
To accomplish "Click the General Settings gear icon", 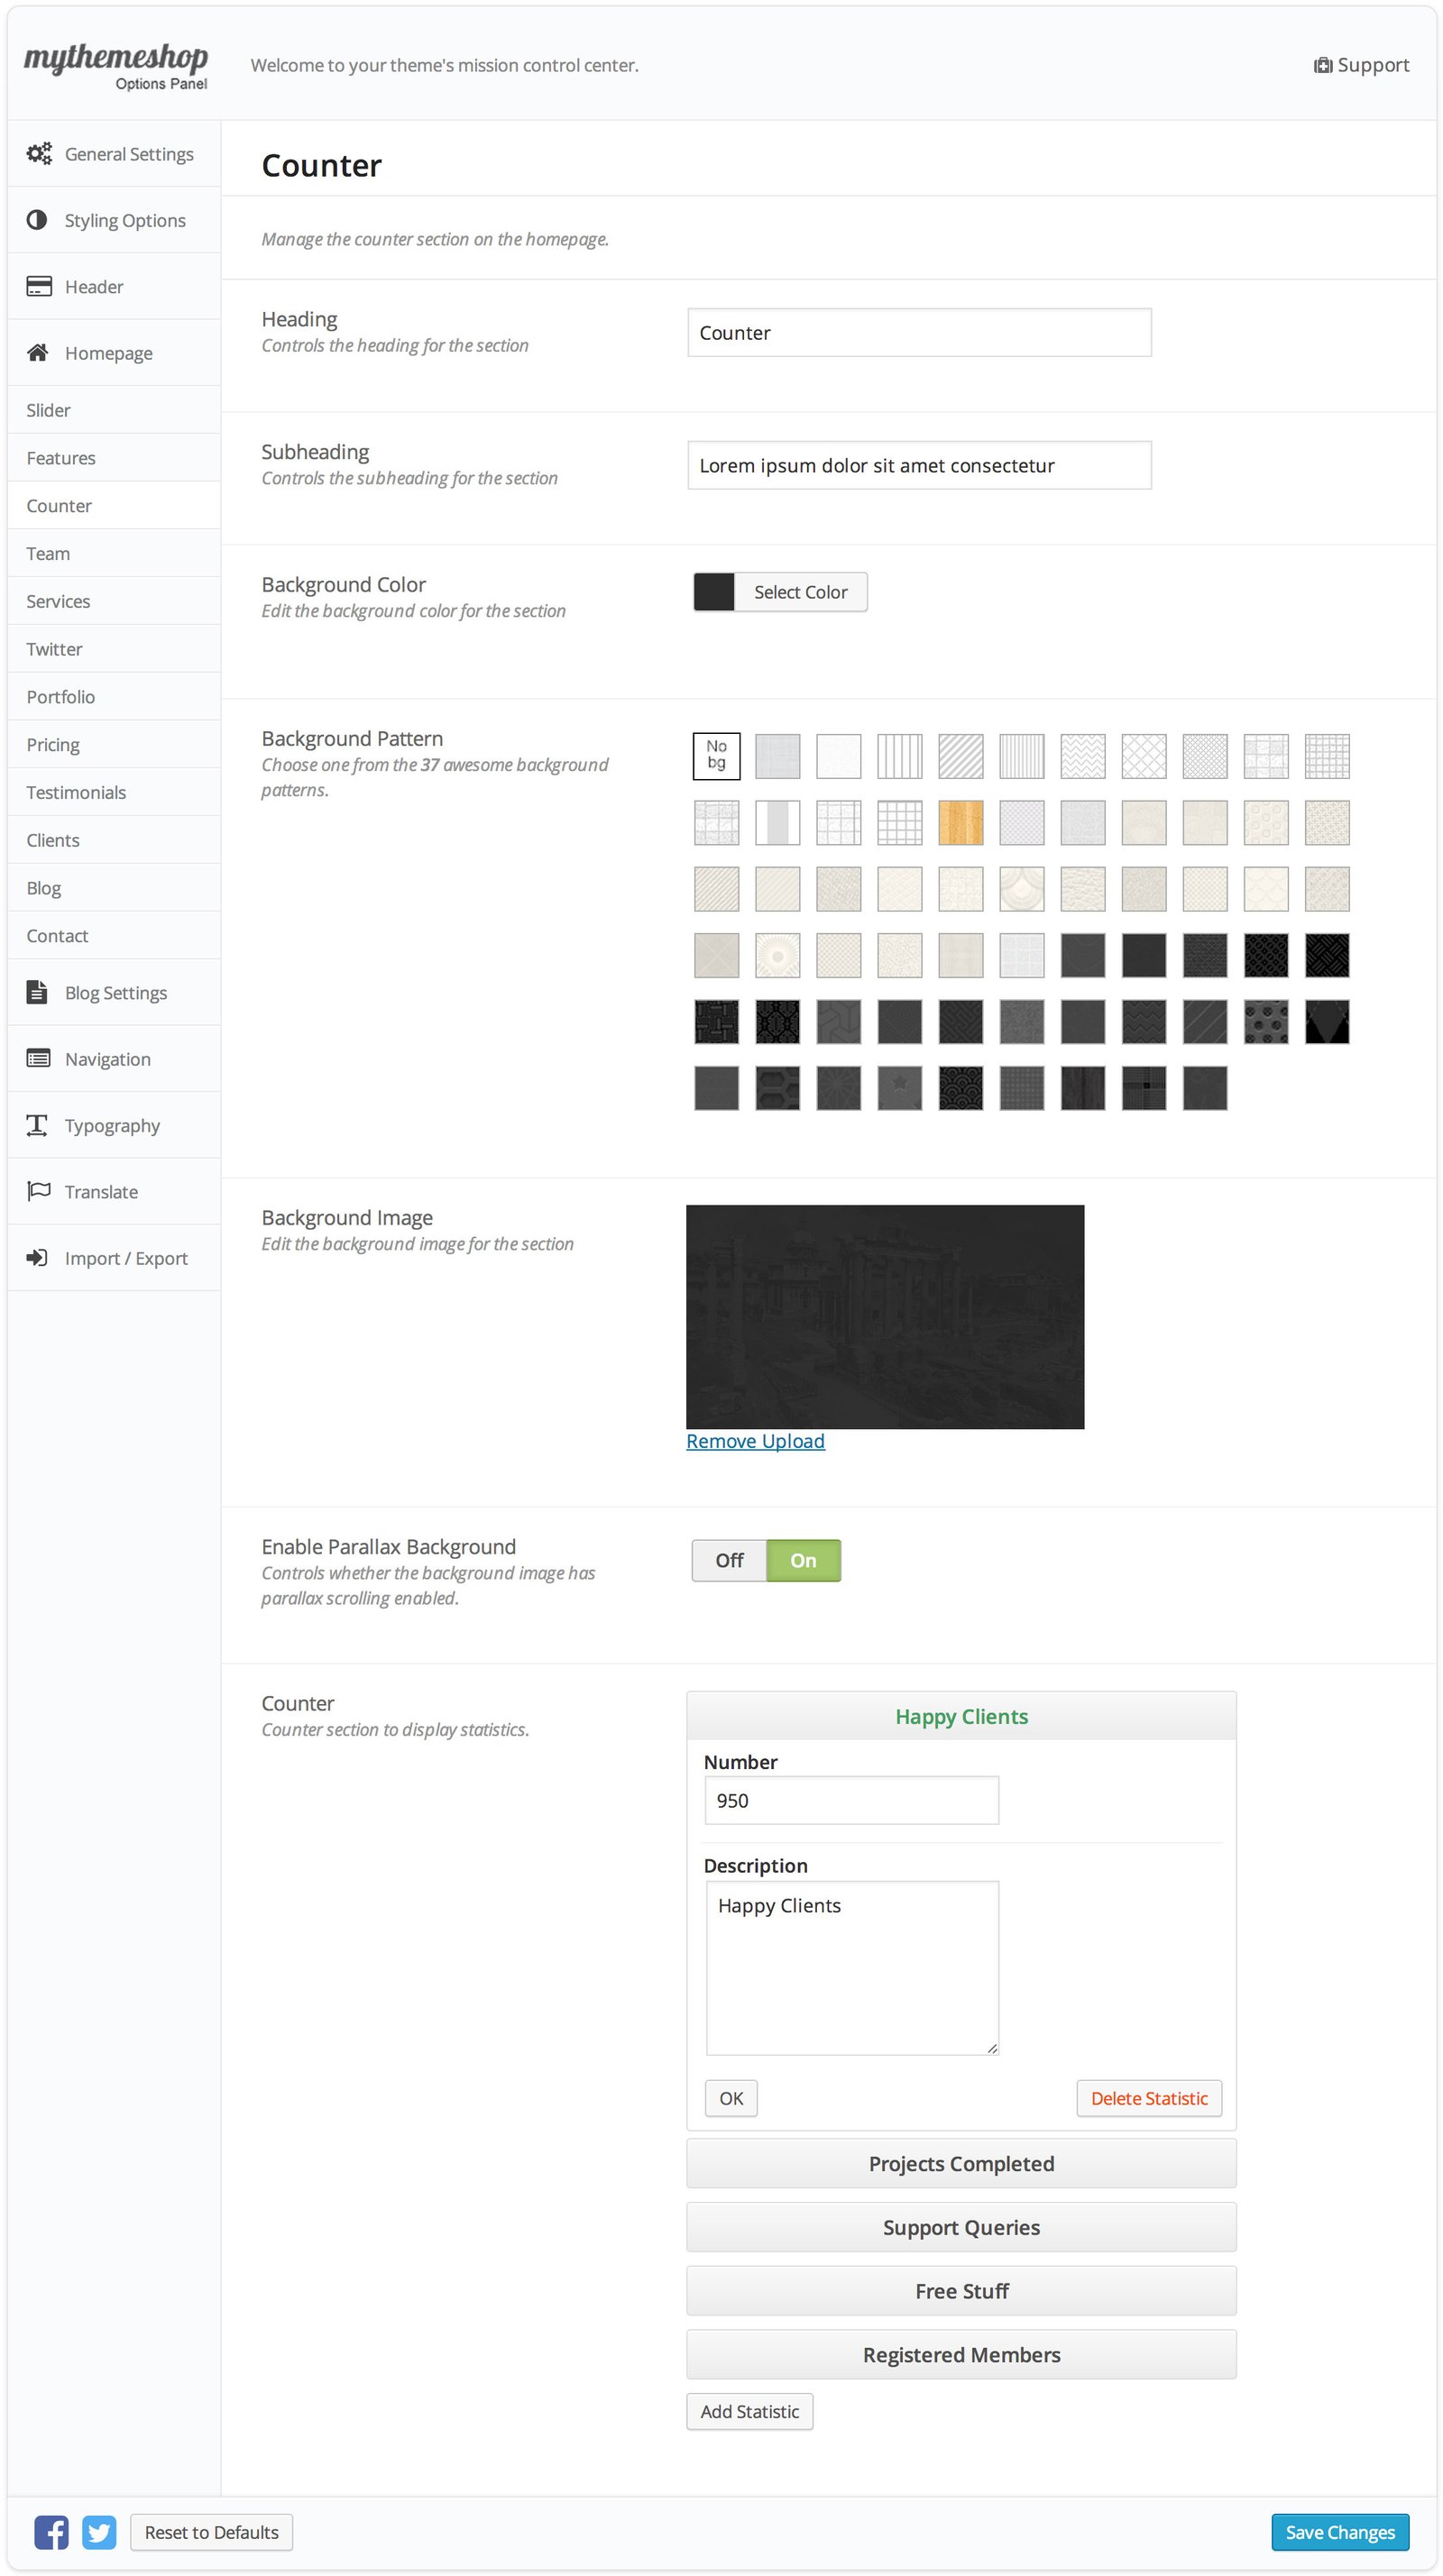I will (x=39, y=153).
